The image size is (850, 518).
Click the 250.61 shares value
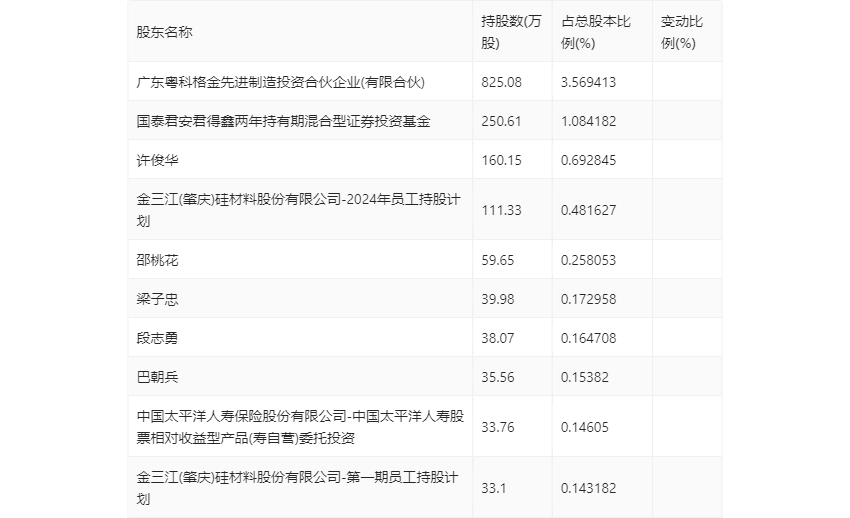point(501,121)
